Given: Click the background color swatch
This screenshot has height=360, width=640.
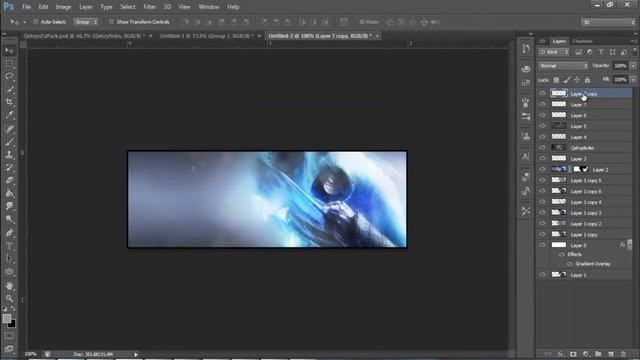Looking at the screenshot, I should (12, 324).
